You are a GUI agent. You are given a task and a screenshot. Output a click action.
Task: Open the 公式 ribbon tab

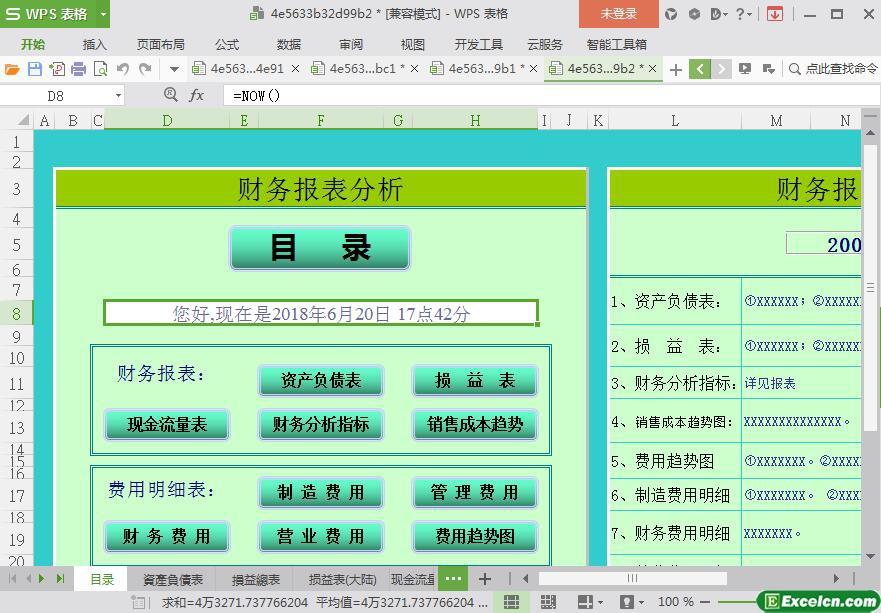click(227, 44)
